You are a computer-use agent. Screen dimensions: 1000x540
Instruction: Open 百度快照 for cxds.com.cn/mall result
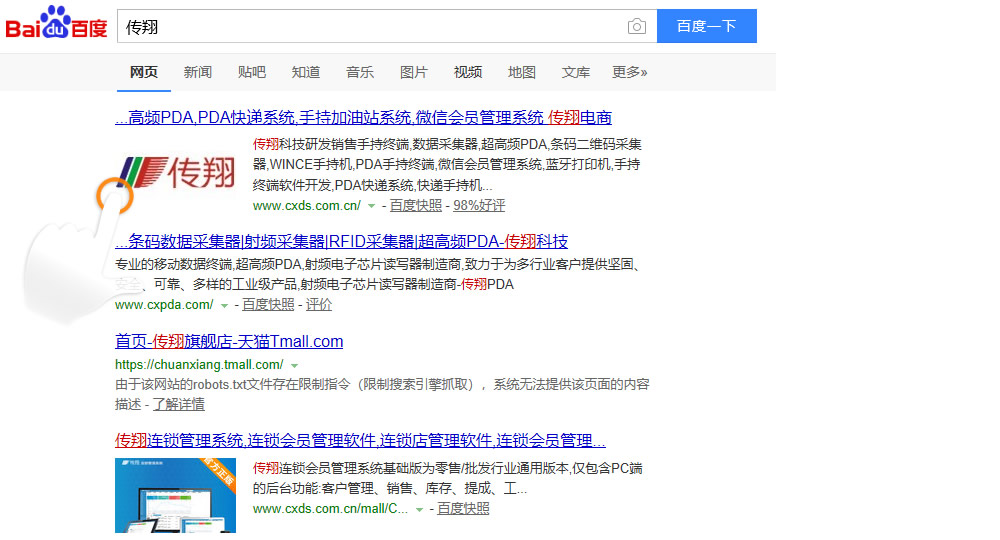coord(463,508)
